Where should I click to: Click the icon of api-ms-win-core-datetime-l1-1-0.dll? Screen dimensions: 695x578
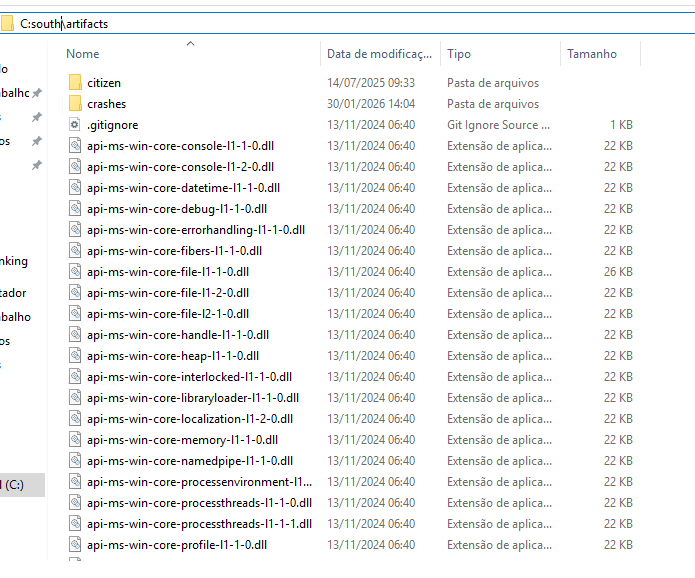pos(75,188)
